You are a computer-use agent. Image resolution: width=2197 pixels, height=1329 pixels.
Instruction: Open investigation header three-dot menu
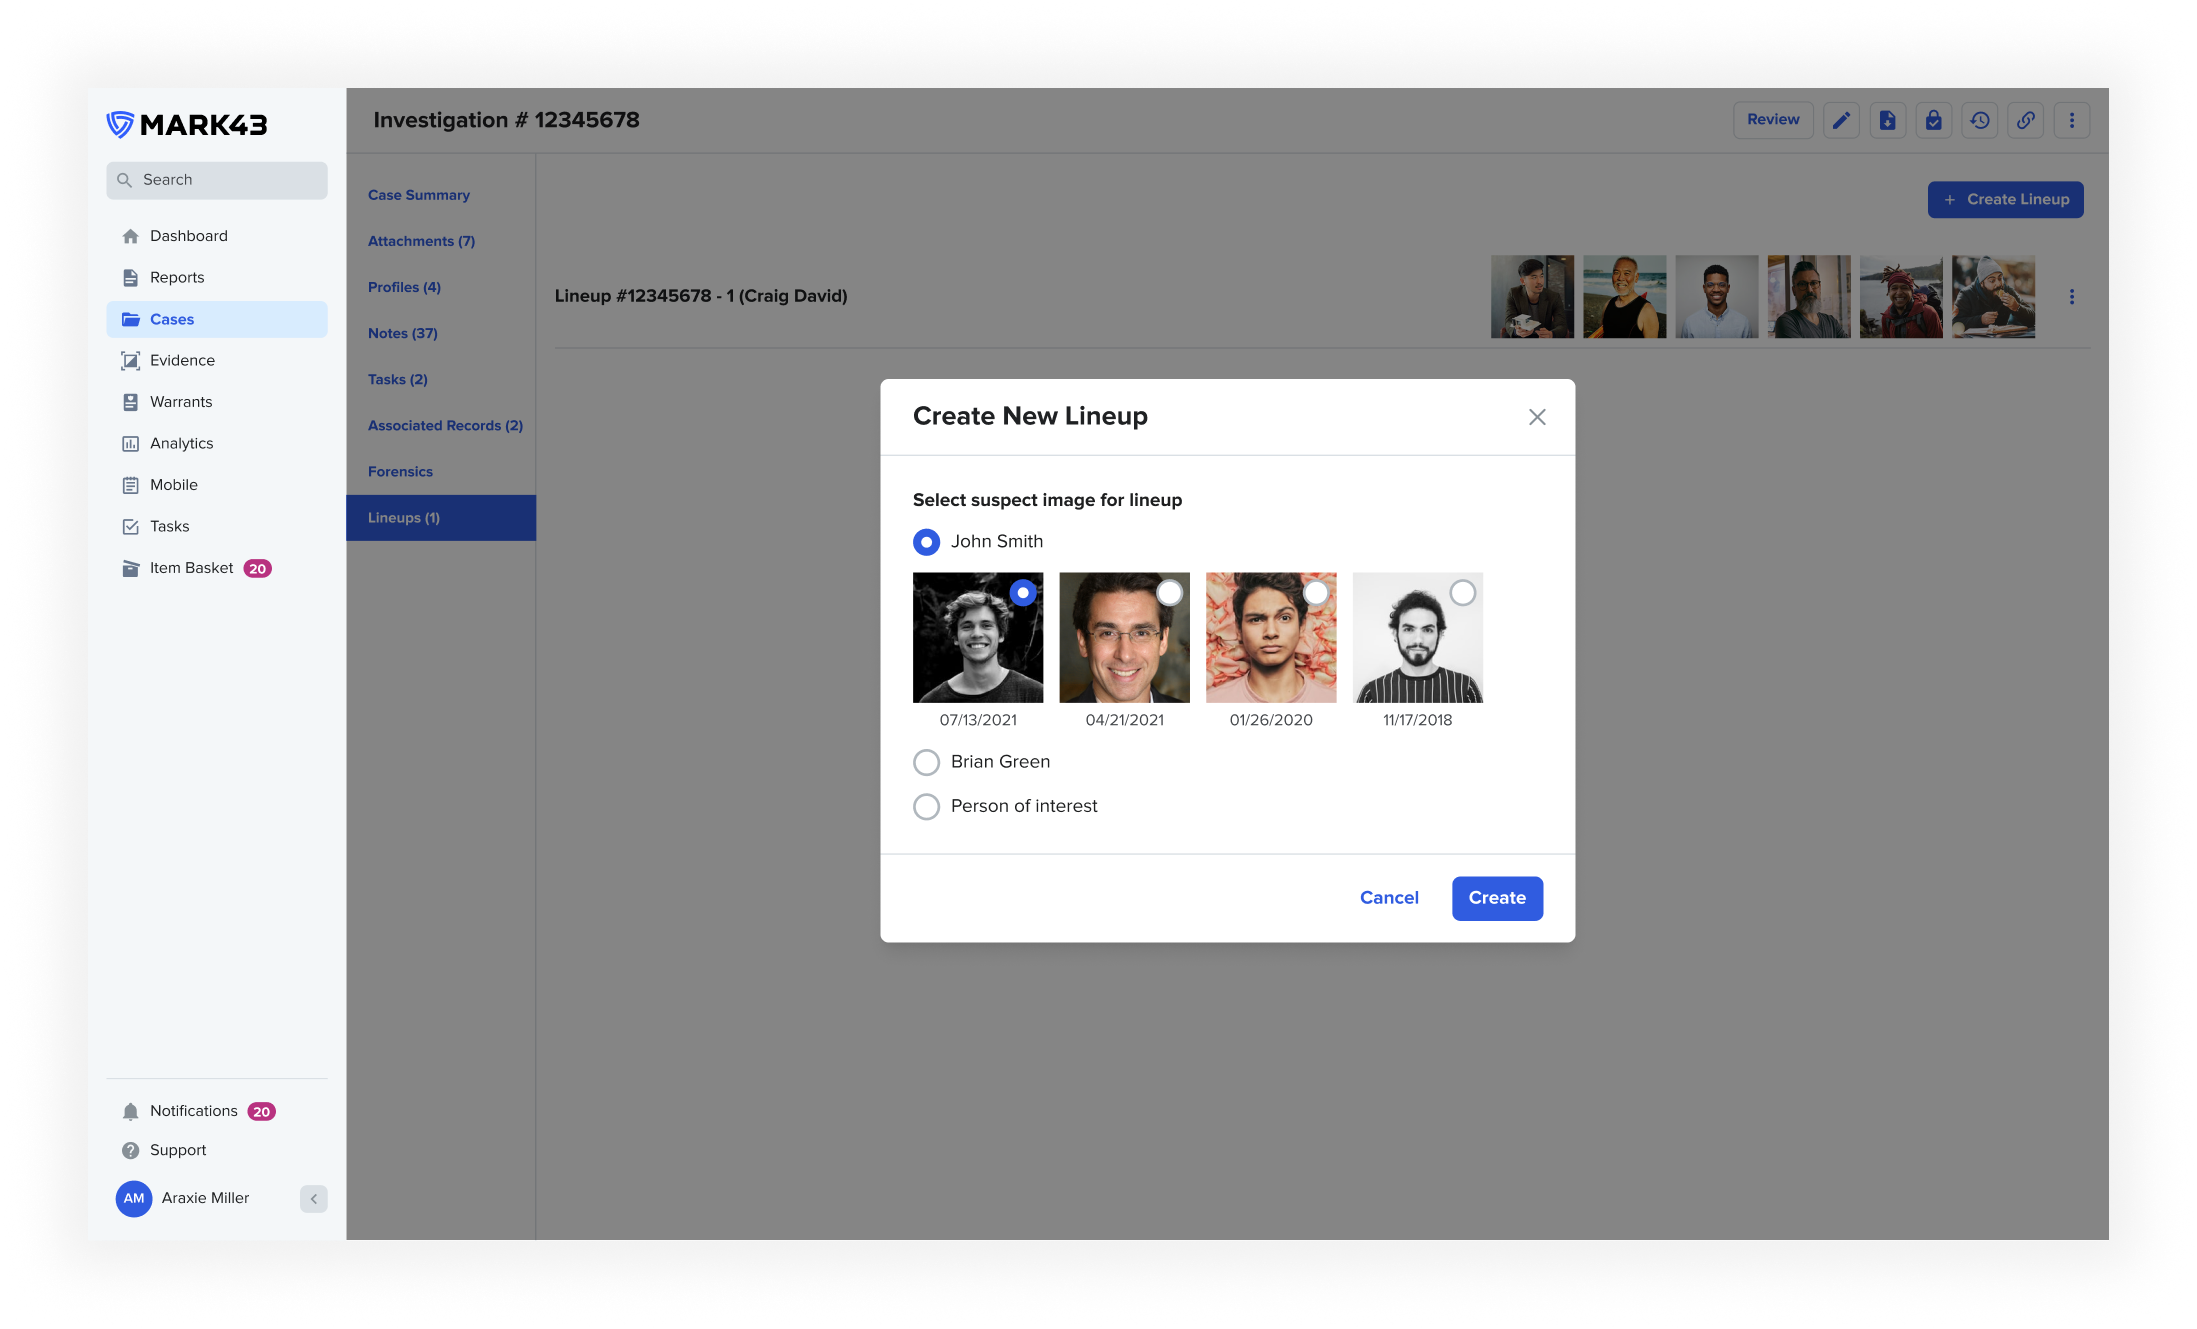[x=2071, y=120]
